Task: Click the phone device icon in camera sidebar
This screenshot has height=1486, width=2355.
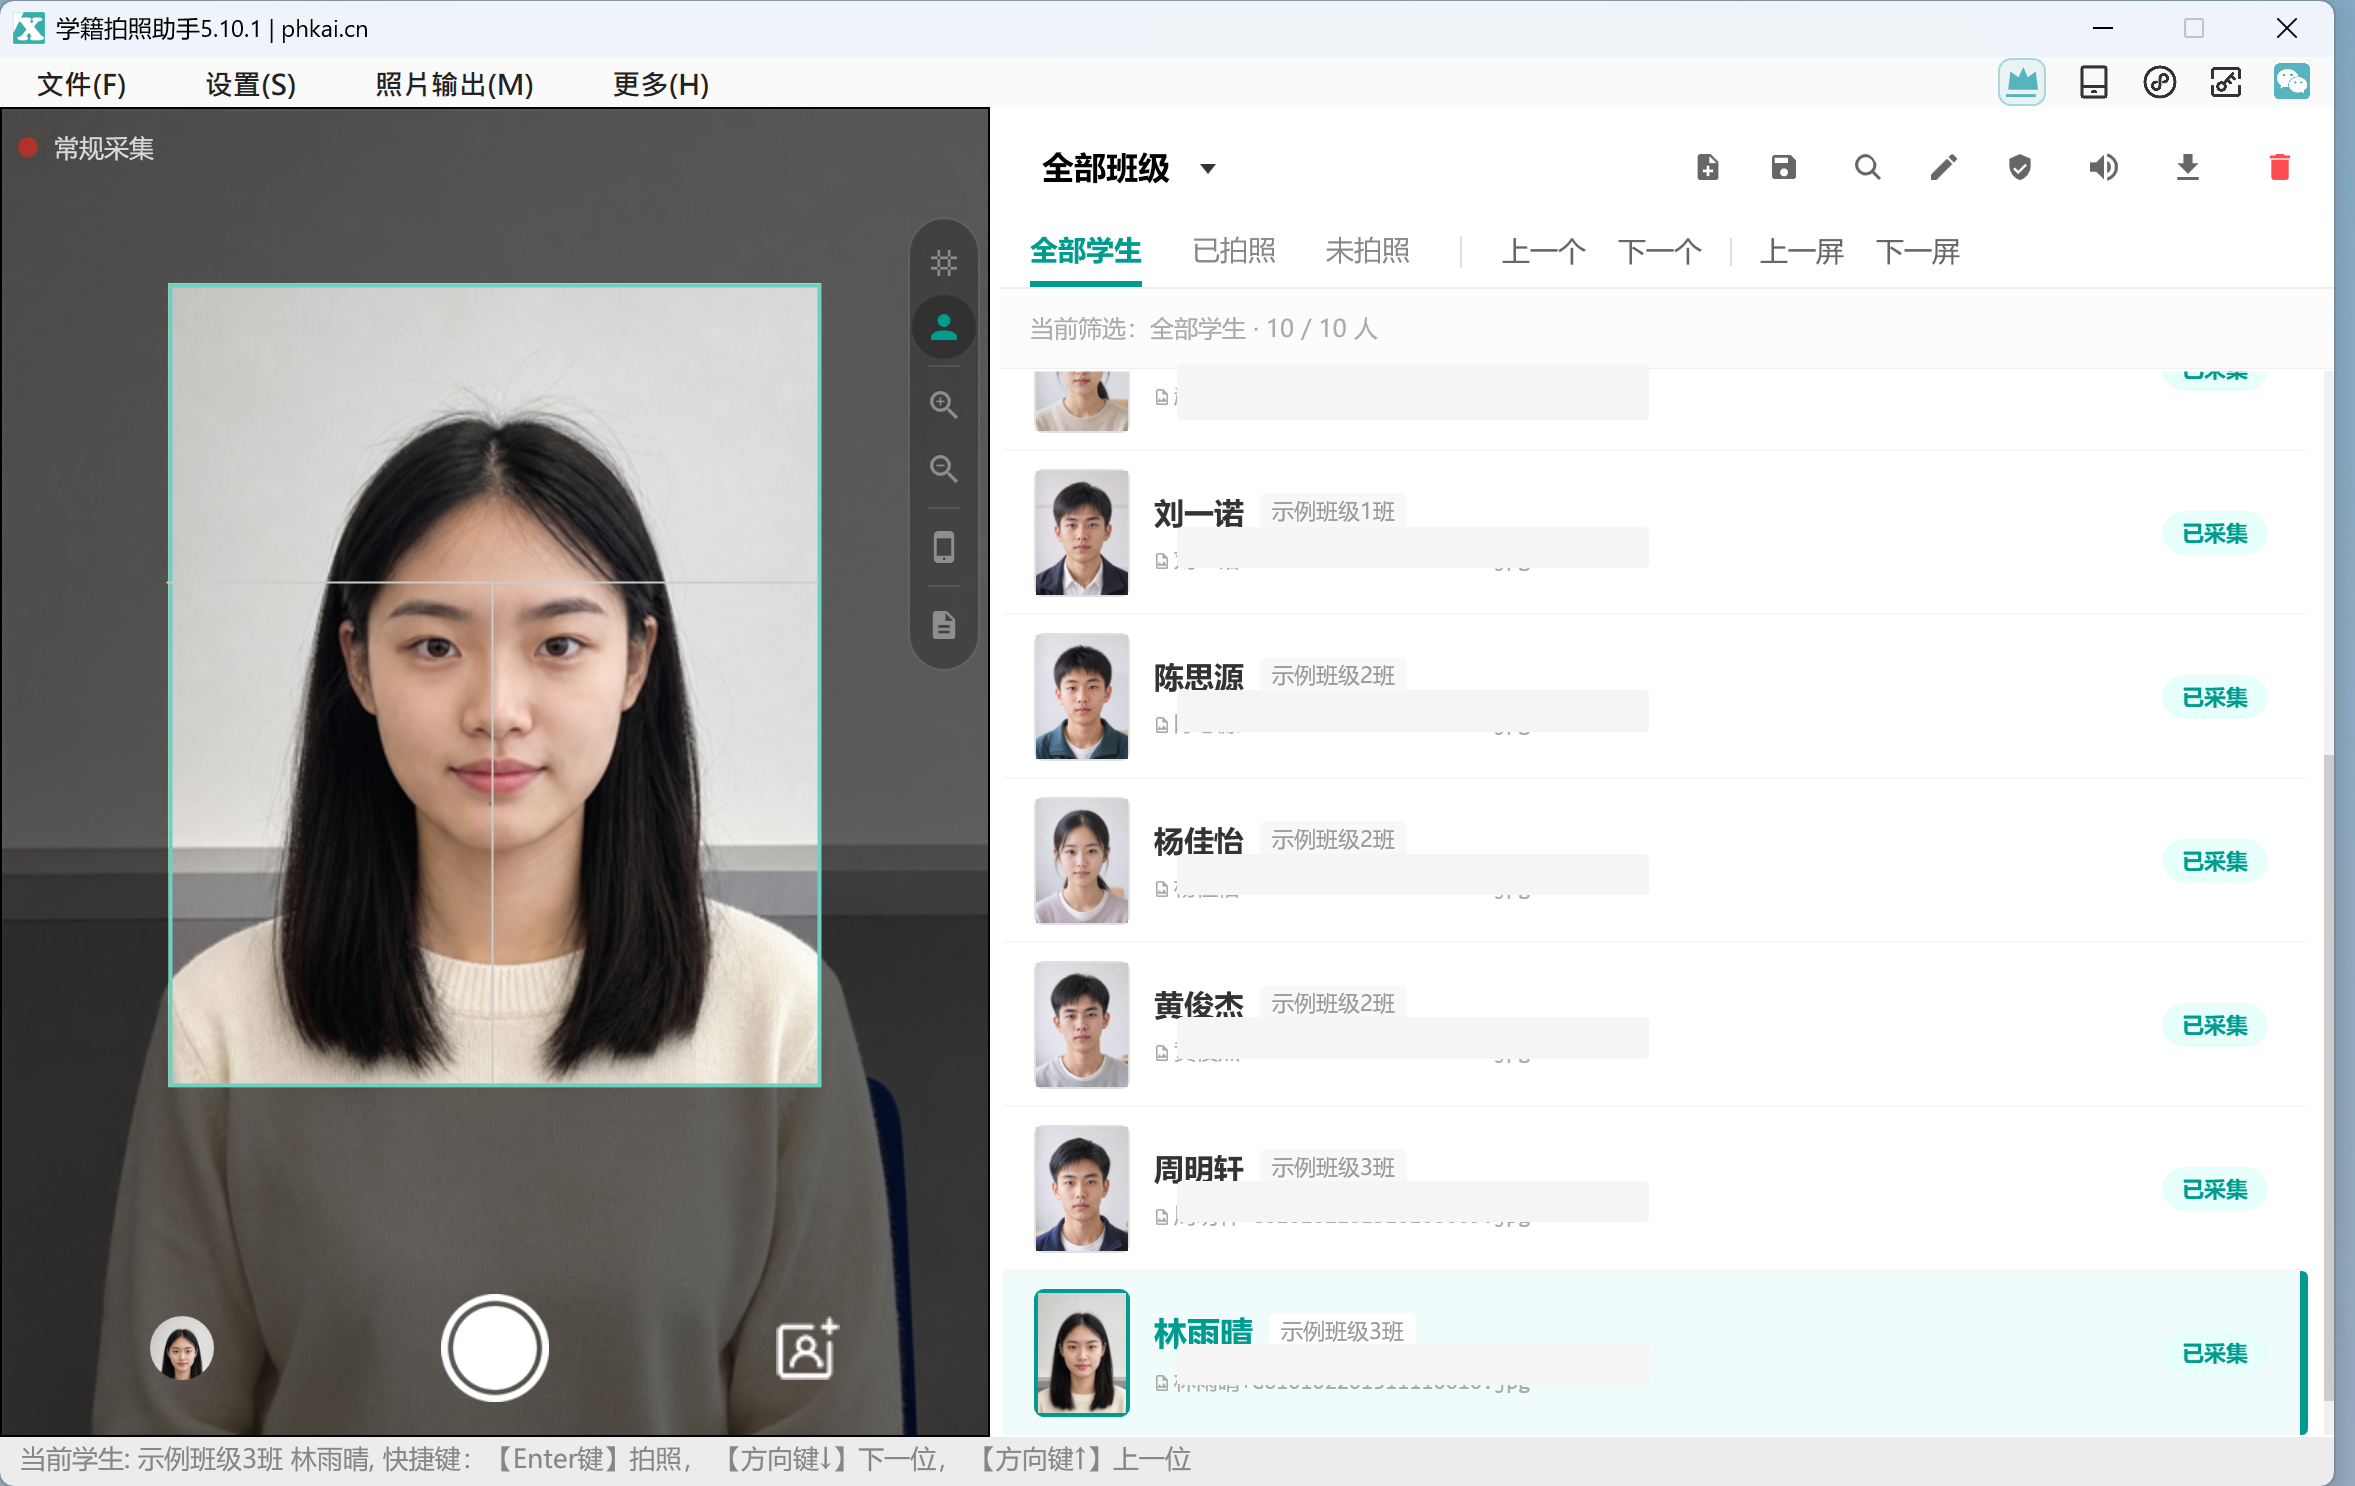Action: 943,547
